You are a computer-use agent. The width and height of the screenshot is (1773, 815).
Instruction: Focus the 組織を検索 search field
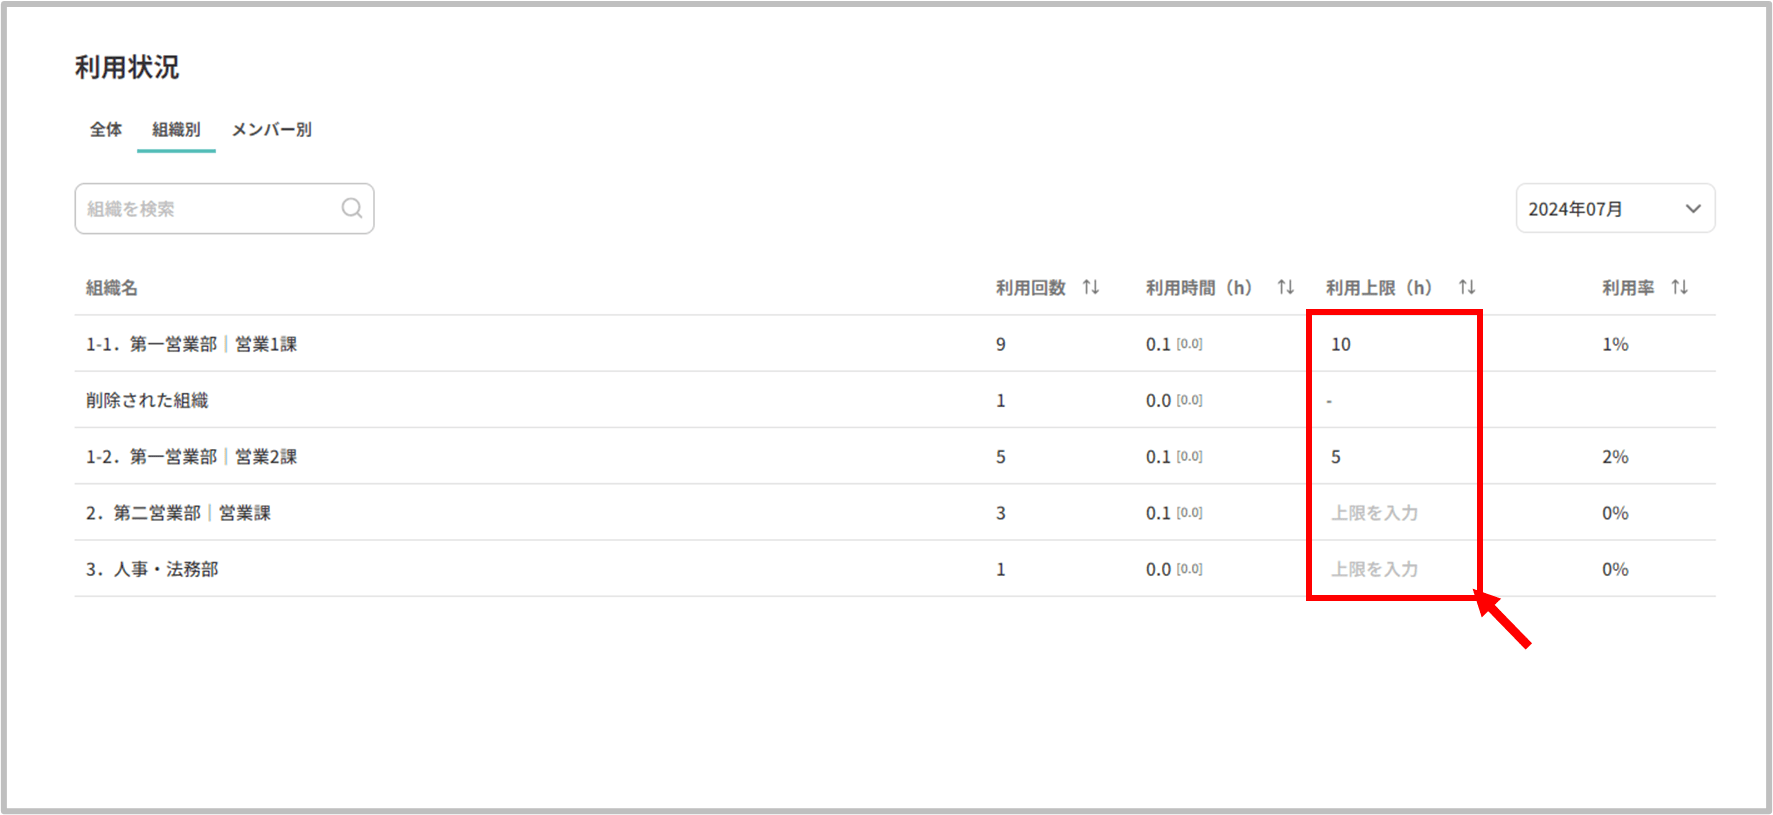click(x=210, y=209)
